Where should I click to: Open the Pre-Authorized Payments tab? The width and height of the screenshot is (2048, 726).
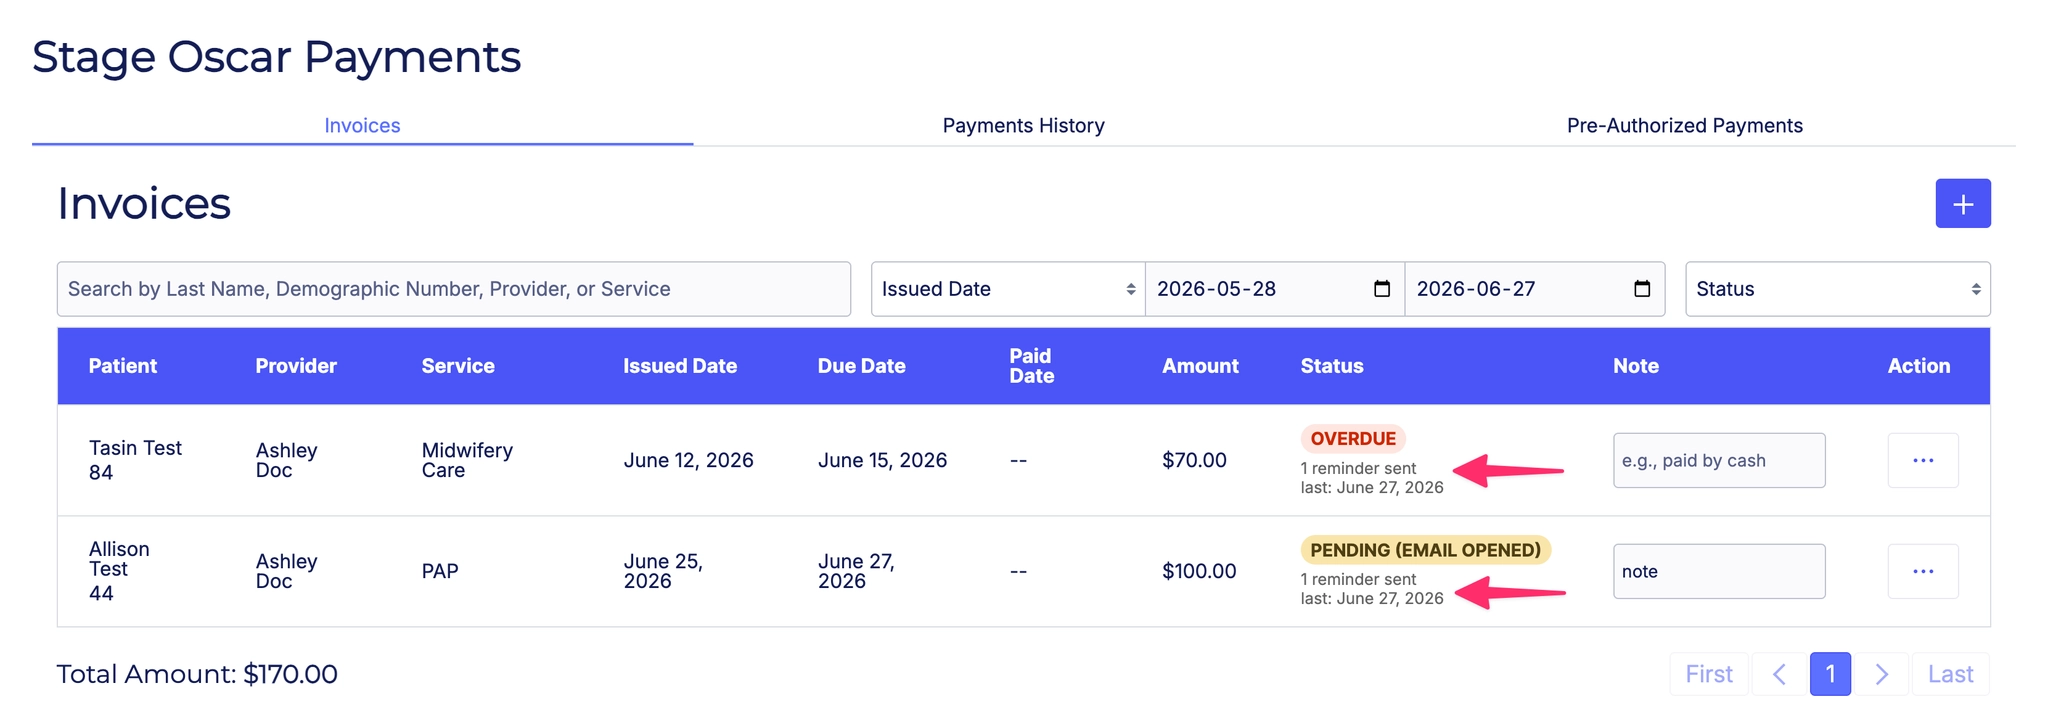tap(1684, 126)
